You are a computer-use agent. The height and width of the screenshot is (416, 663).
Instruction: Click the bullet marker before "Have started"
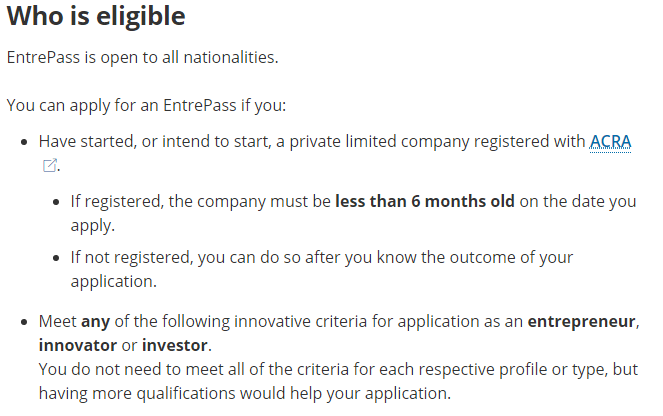pos(24,142)
